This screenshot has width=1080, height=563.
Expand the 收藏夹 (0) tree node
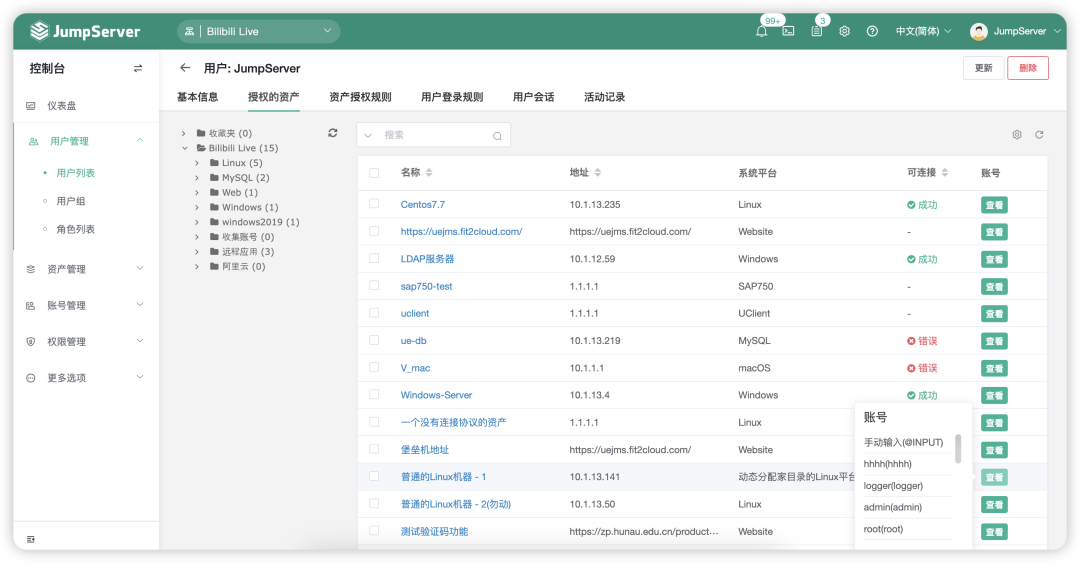coord(184,134)
